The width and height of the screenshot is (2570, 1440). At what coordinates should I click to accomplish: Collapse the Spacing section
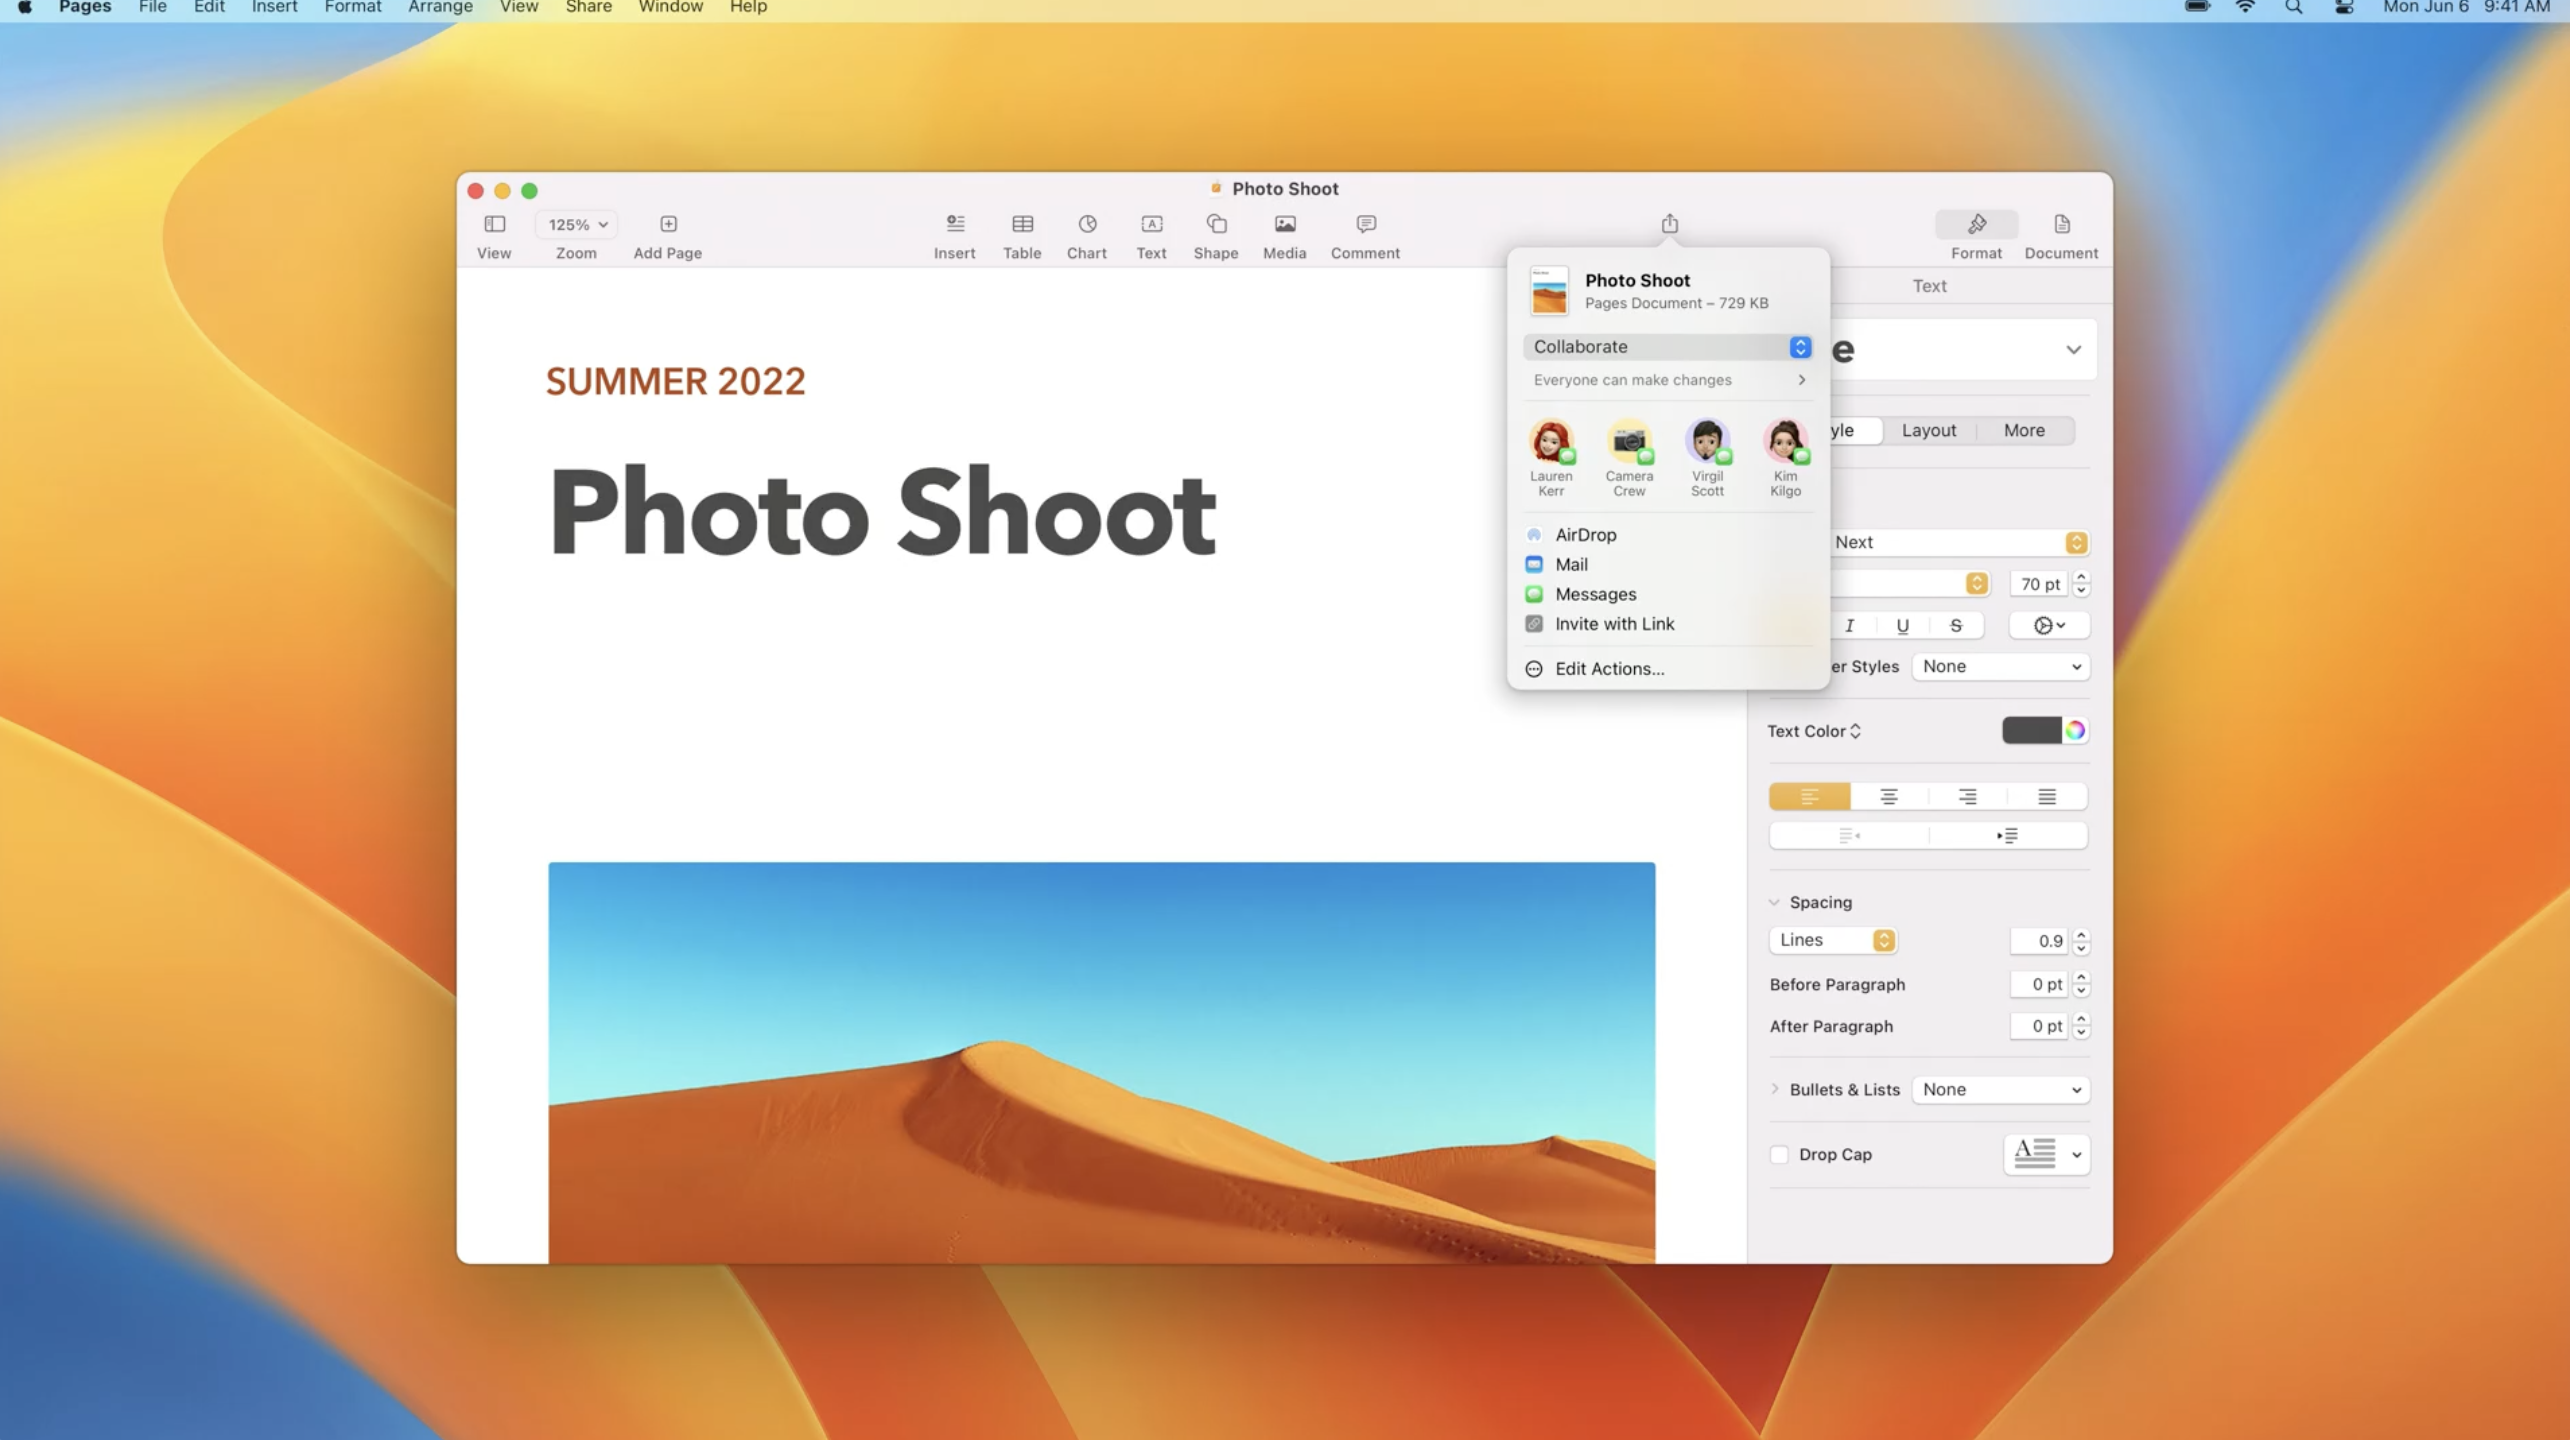(1775, 902)
